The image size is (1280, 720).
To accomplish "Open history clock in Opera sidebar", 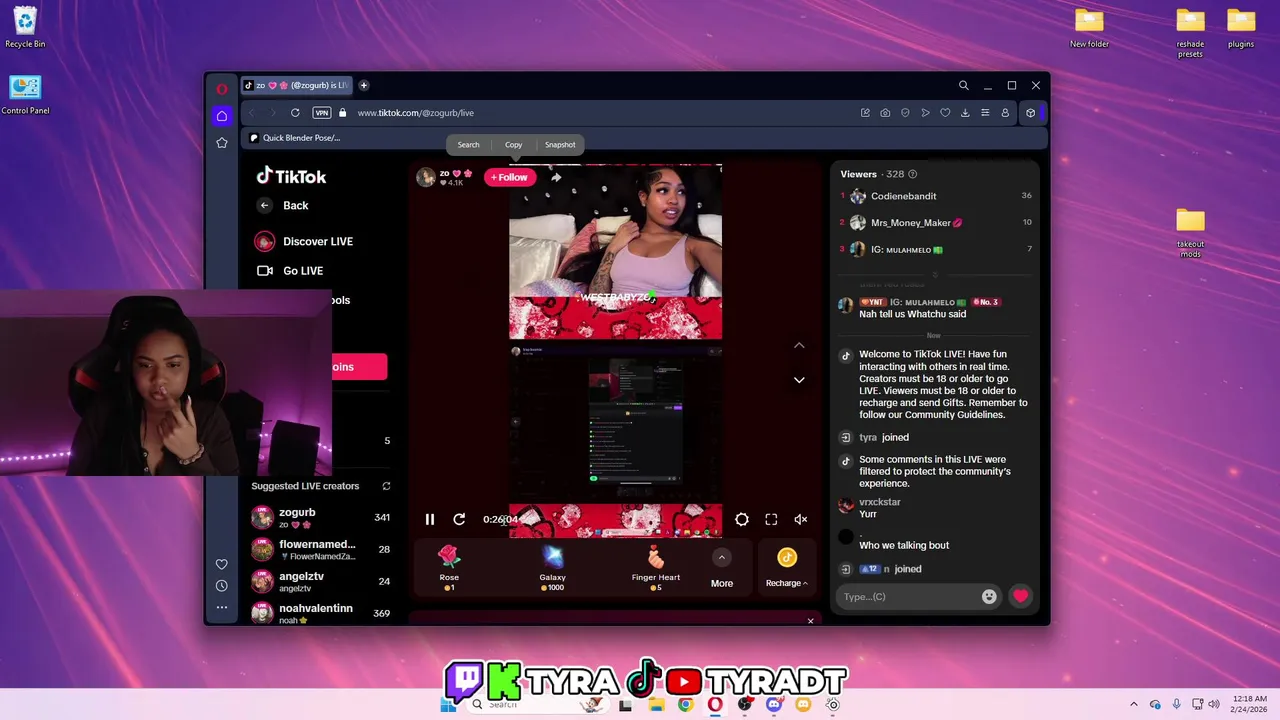I will pos(222,586).
